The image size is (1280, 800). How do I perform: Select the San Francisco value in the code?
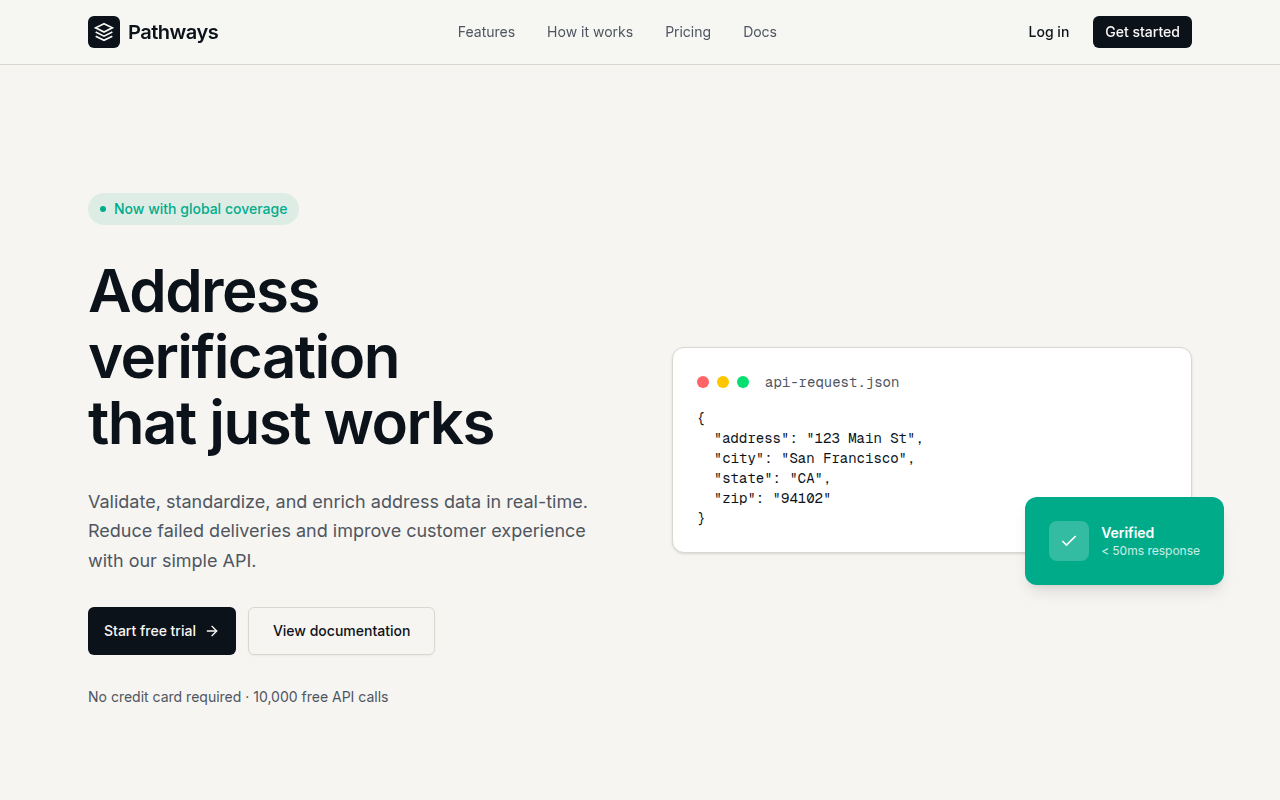point(845,458)
